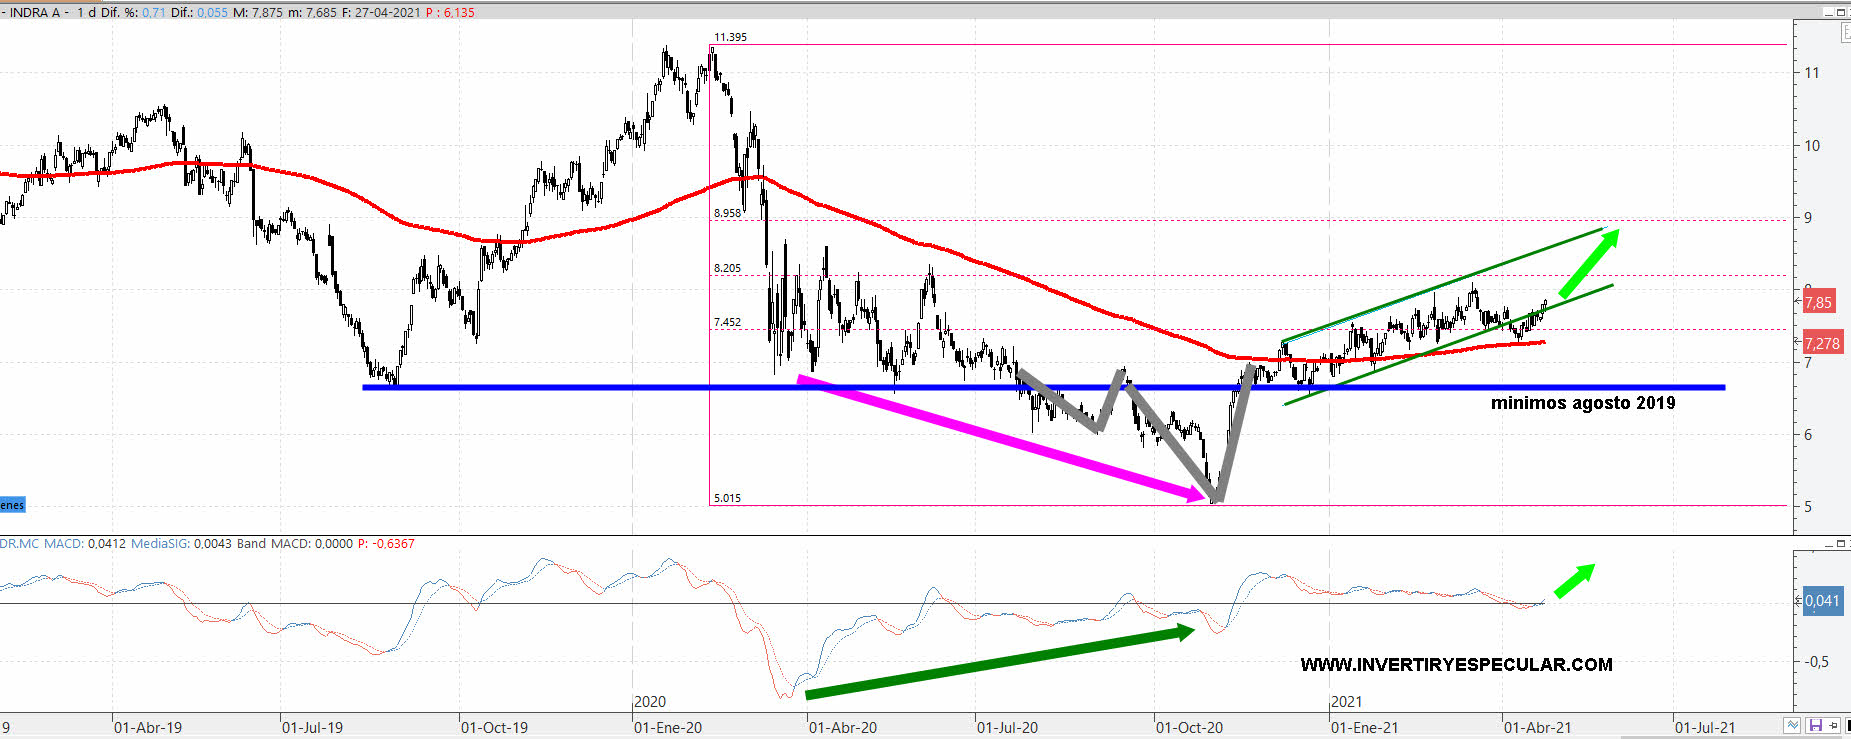Select the 'minimos agosto 2019' text annotation
This screenshot has height=739, width=1851.
(1582, 403)
